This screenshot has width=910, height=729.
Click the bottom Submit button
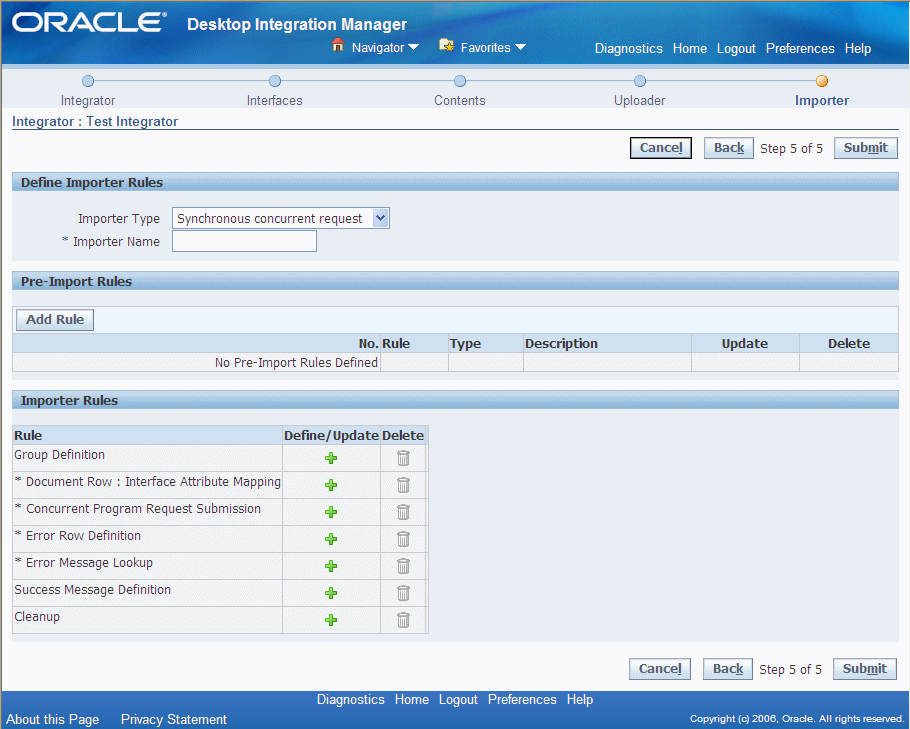pos(865,669)
